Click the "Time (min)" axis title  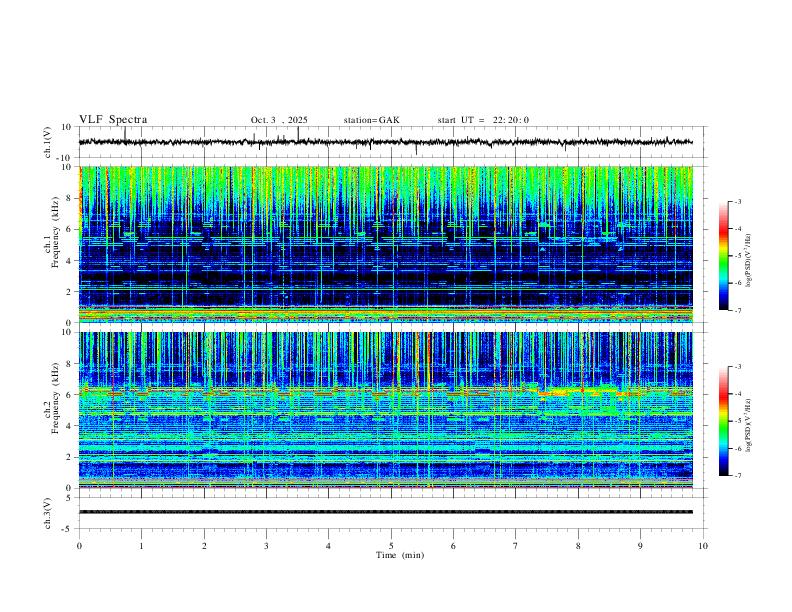(400, 555)
